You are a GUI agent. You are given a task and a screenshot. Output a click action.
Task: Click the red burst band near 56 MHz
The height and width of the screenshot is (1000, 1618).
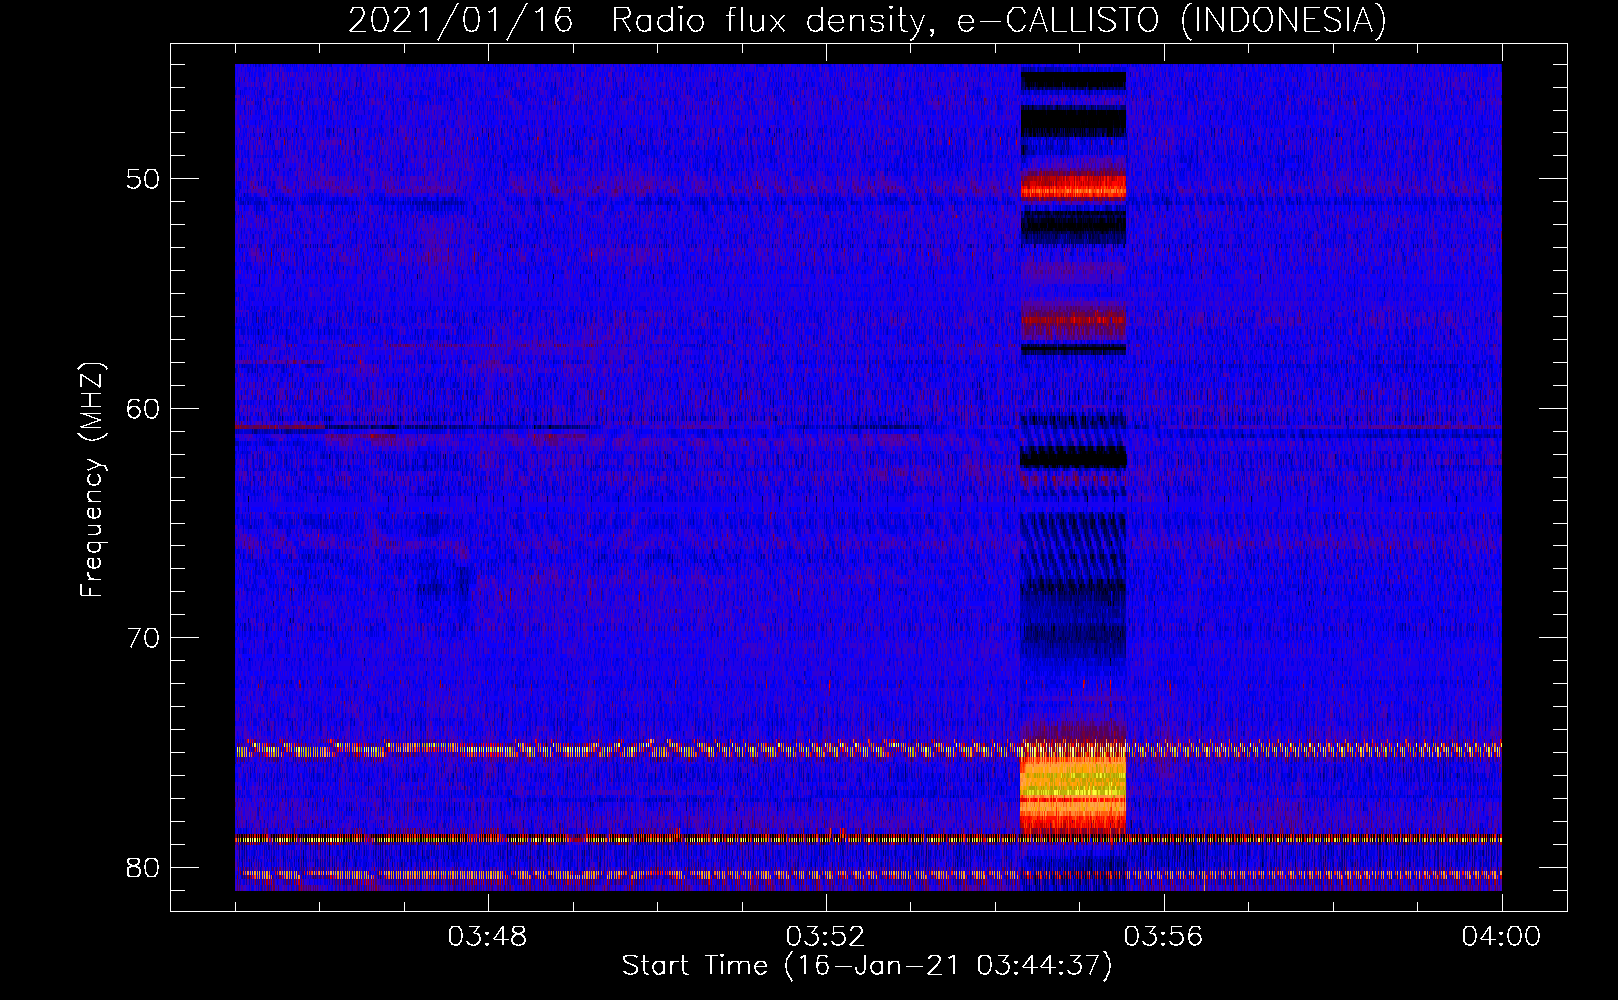[x=1073, y=321]
